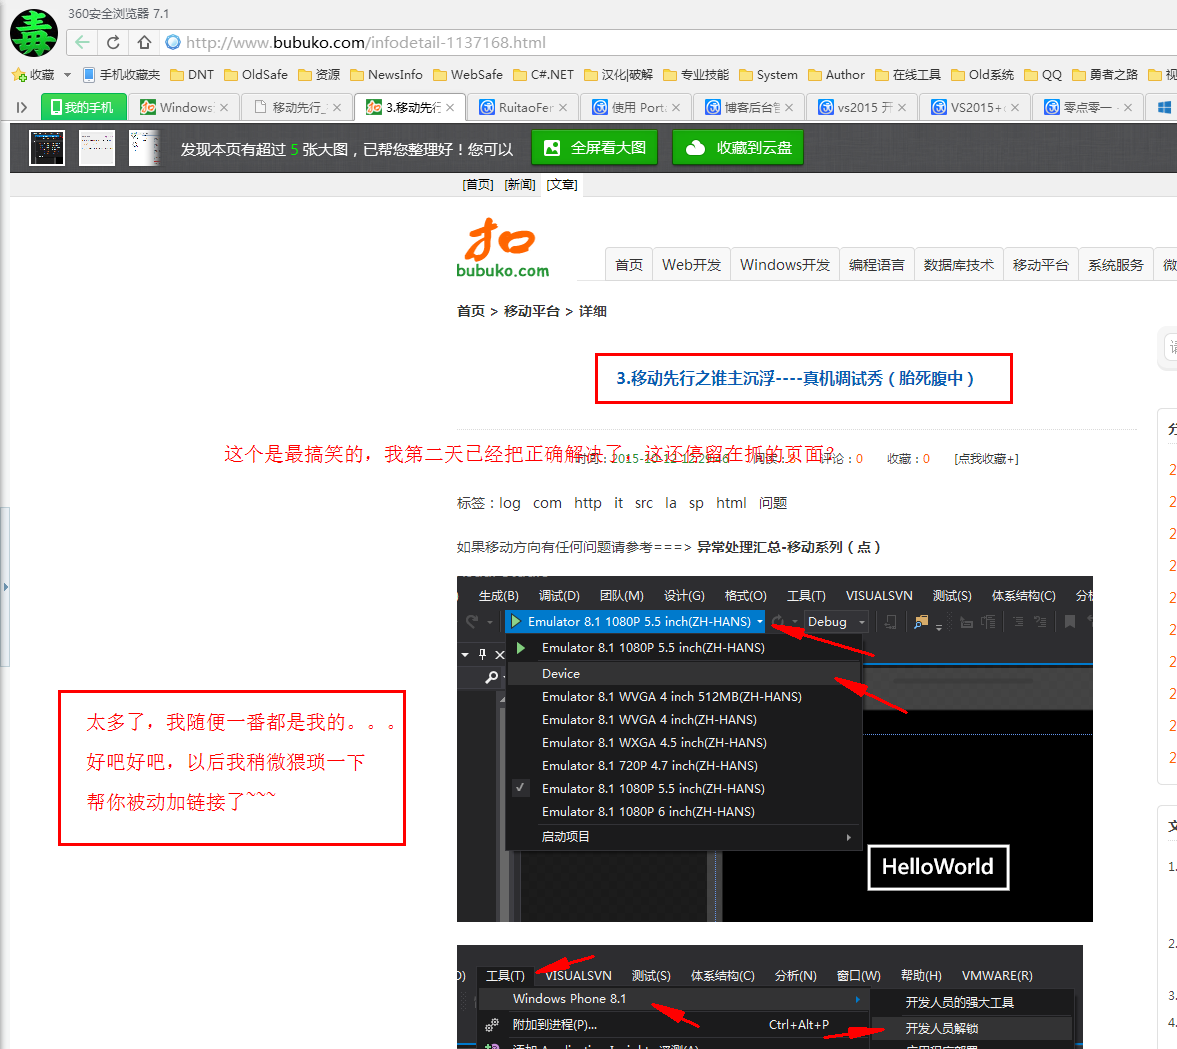Open [新闻] top link
The width and height of the screenshot is (1177, 1049).
tap(520, 185)
